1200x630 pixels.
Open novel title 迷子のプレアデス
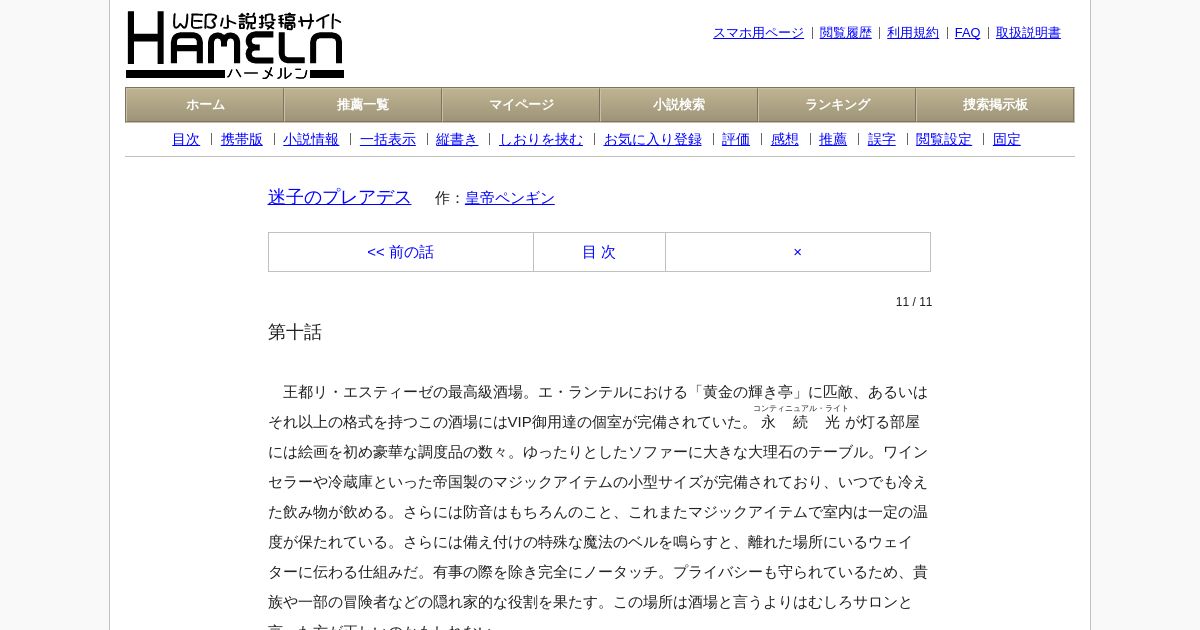click(340, 198)
